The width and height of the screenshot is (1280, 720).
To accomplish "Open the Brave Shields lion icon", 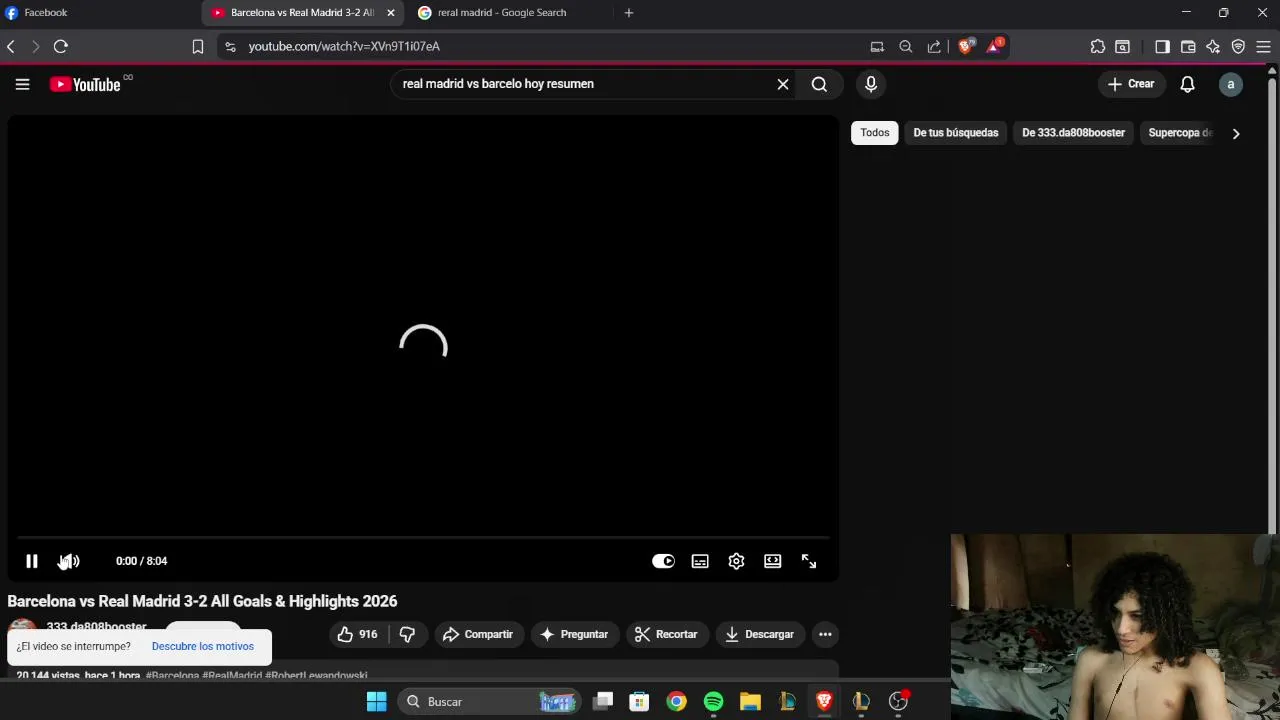I will click(x=966, y=46).
